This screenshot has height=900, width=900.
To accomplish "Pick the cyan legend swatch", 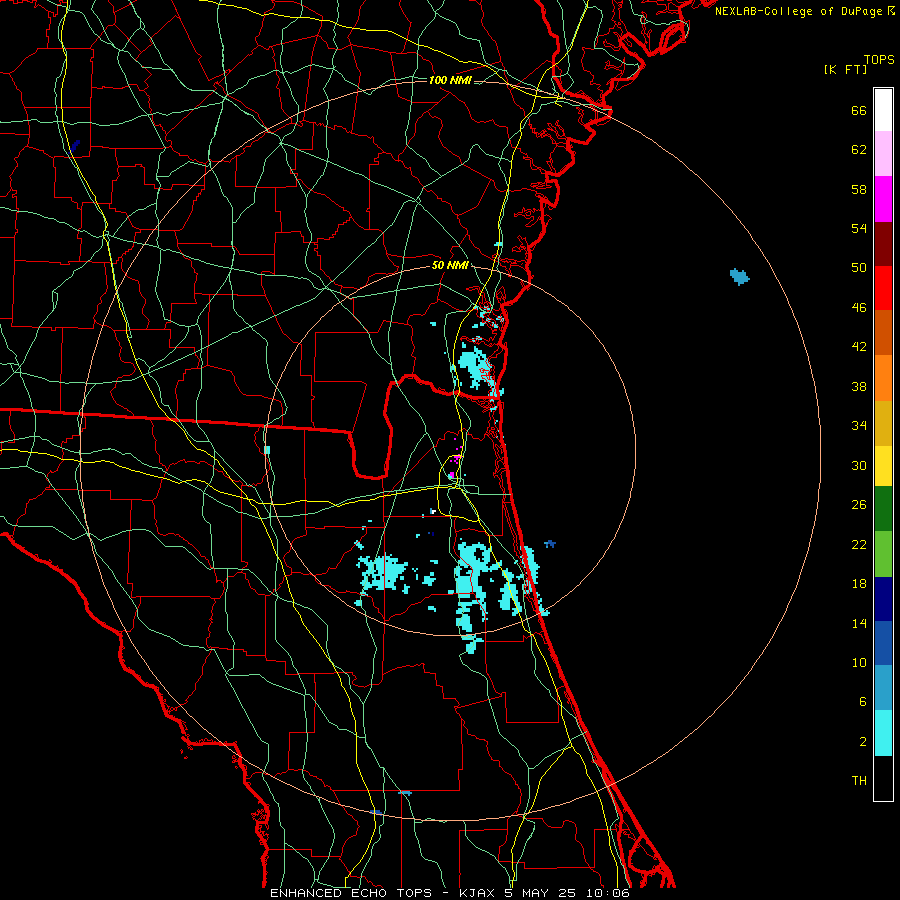I will (883, 733).
